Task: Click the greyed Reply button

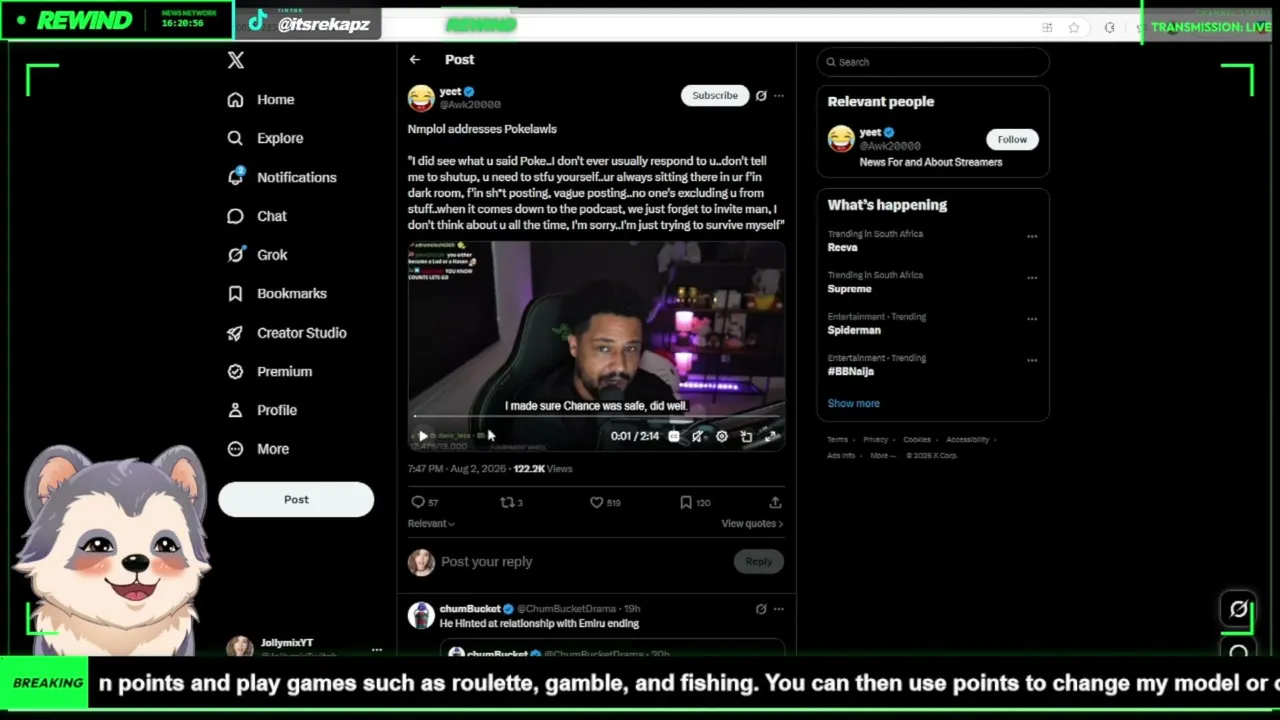Action: [x=758, y=562]
